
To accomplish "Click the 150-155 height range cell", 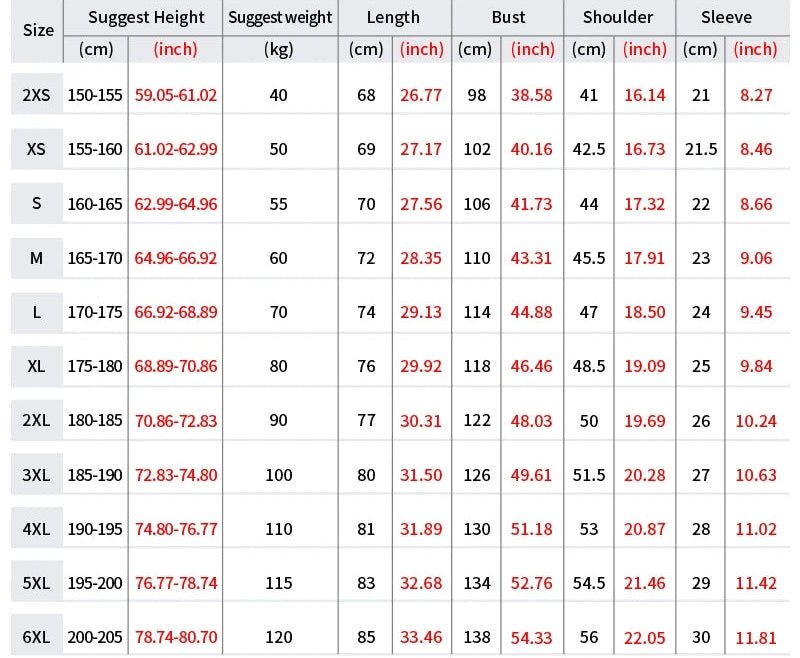I will tap(95, 95).
